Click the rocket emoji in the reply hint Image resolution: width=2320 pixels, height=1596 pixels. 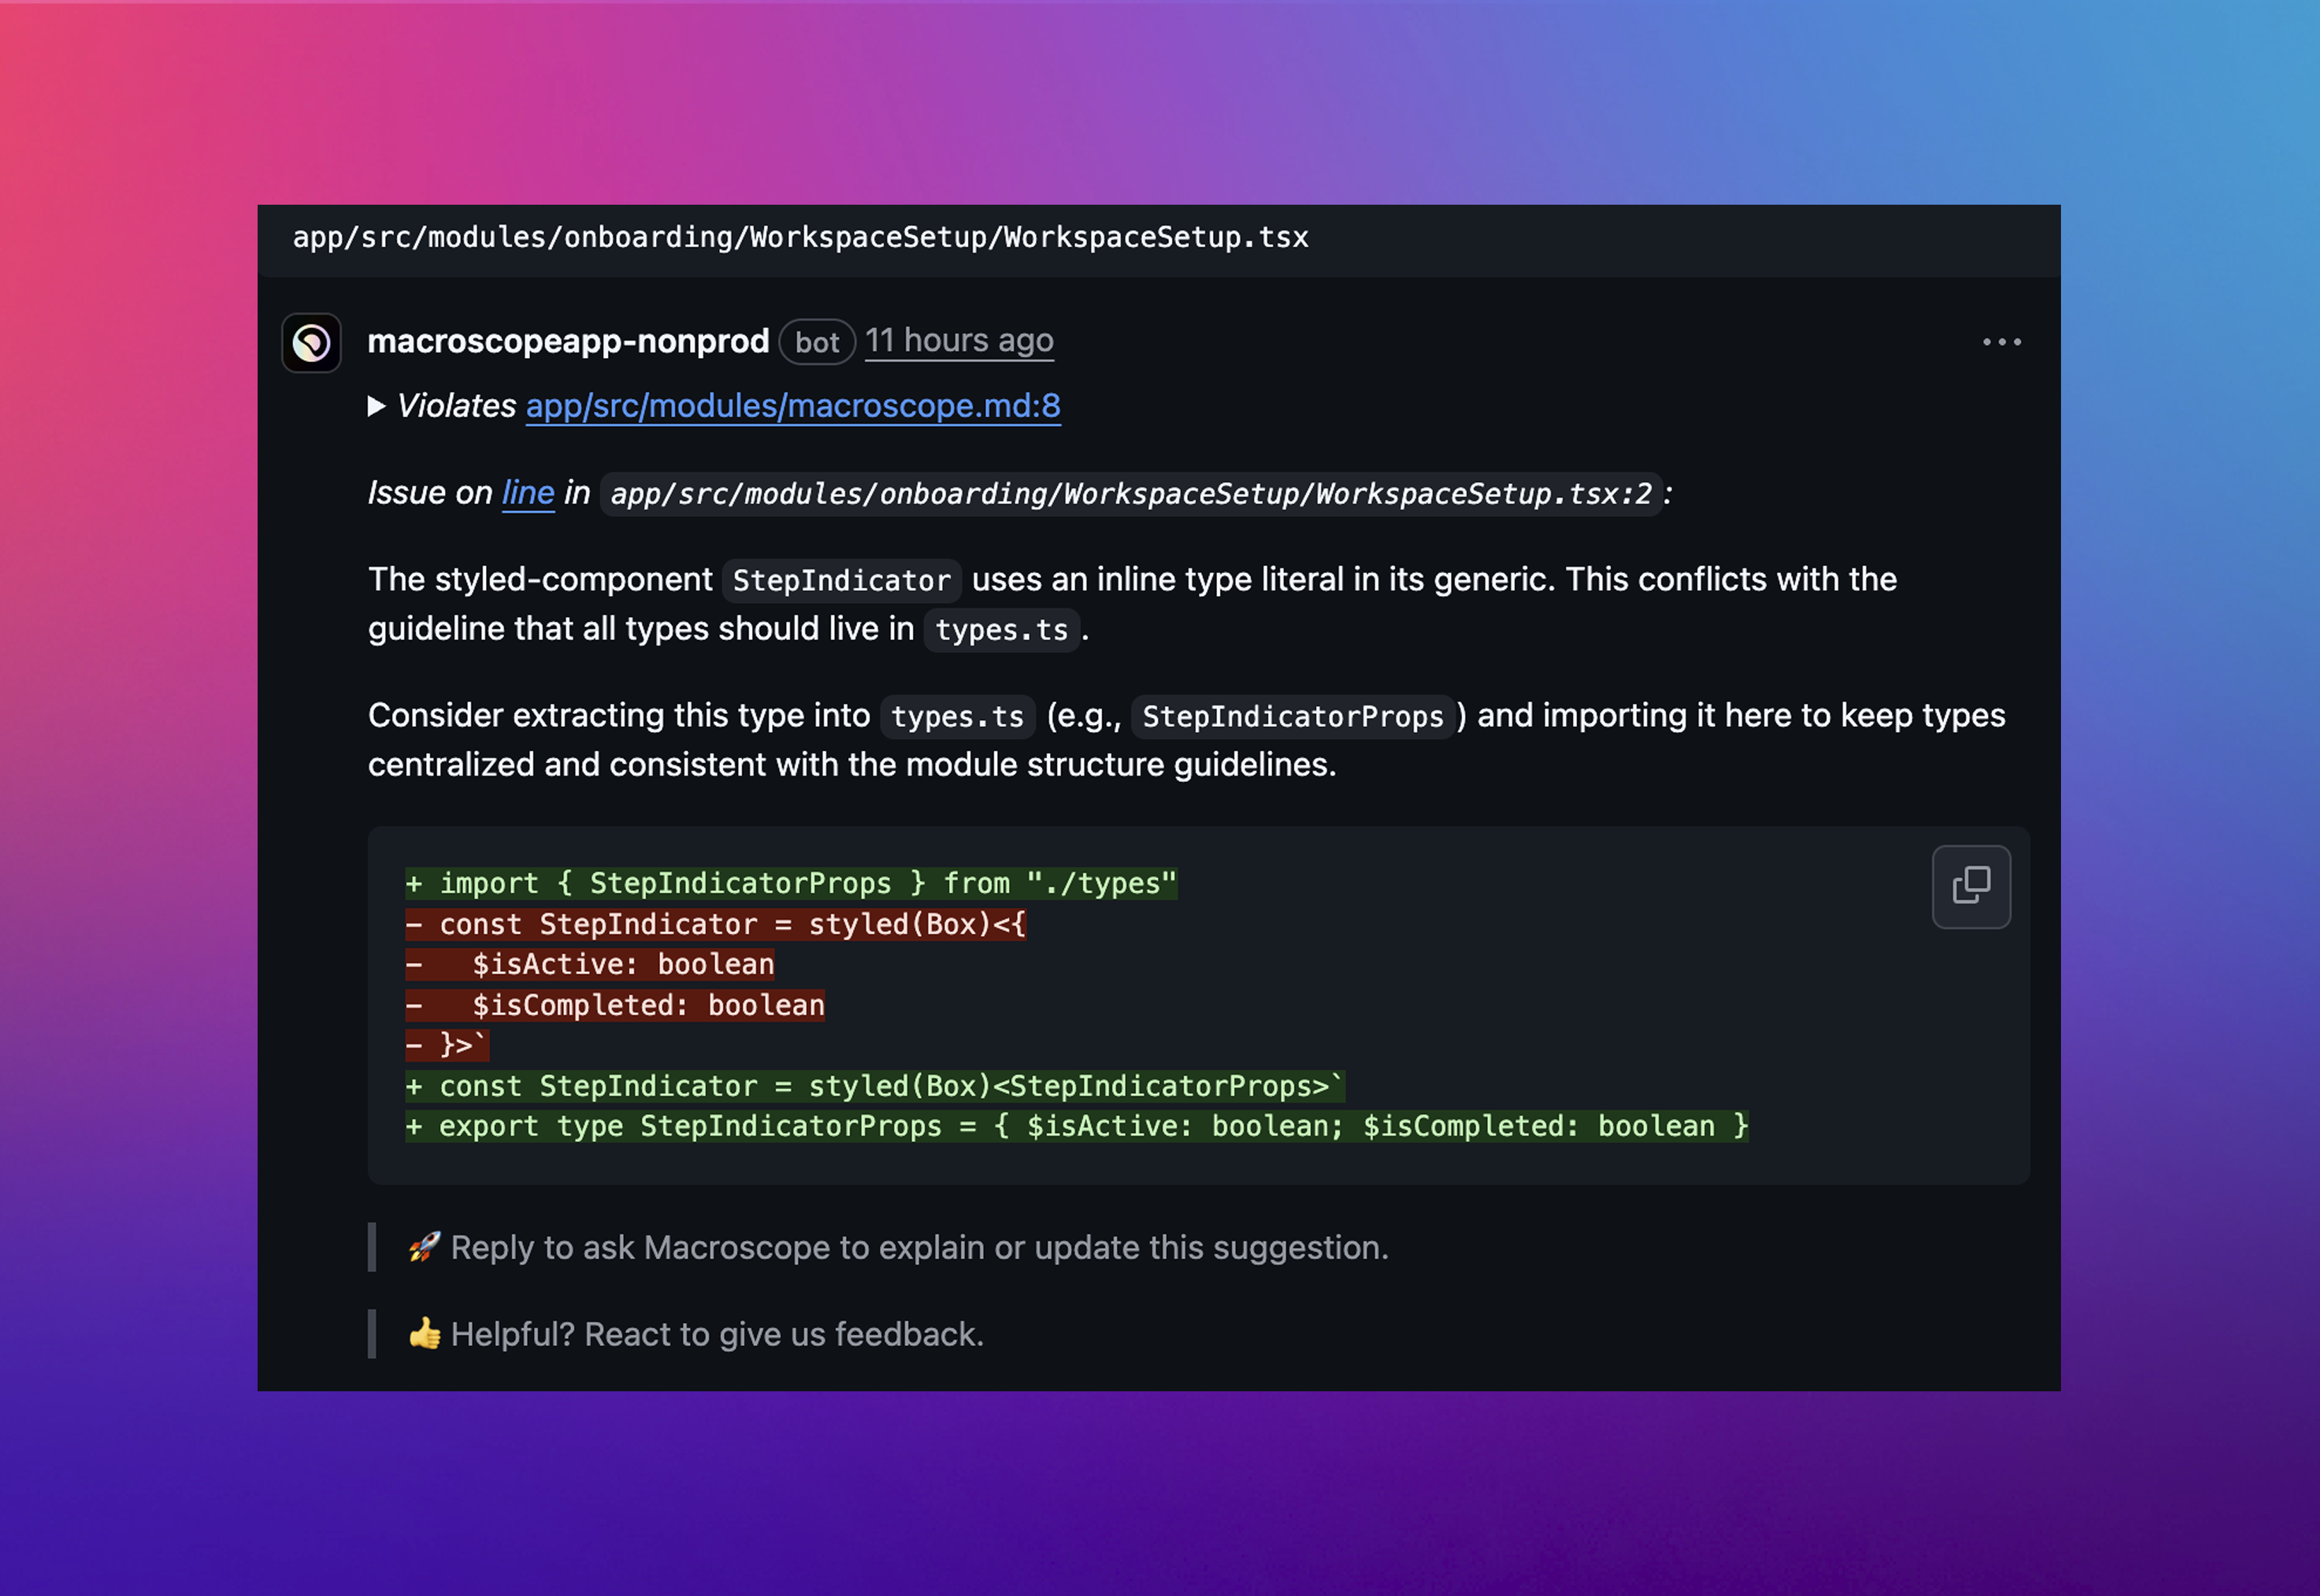(424, 1247)
